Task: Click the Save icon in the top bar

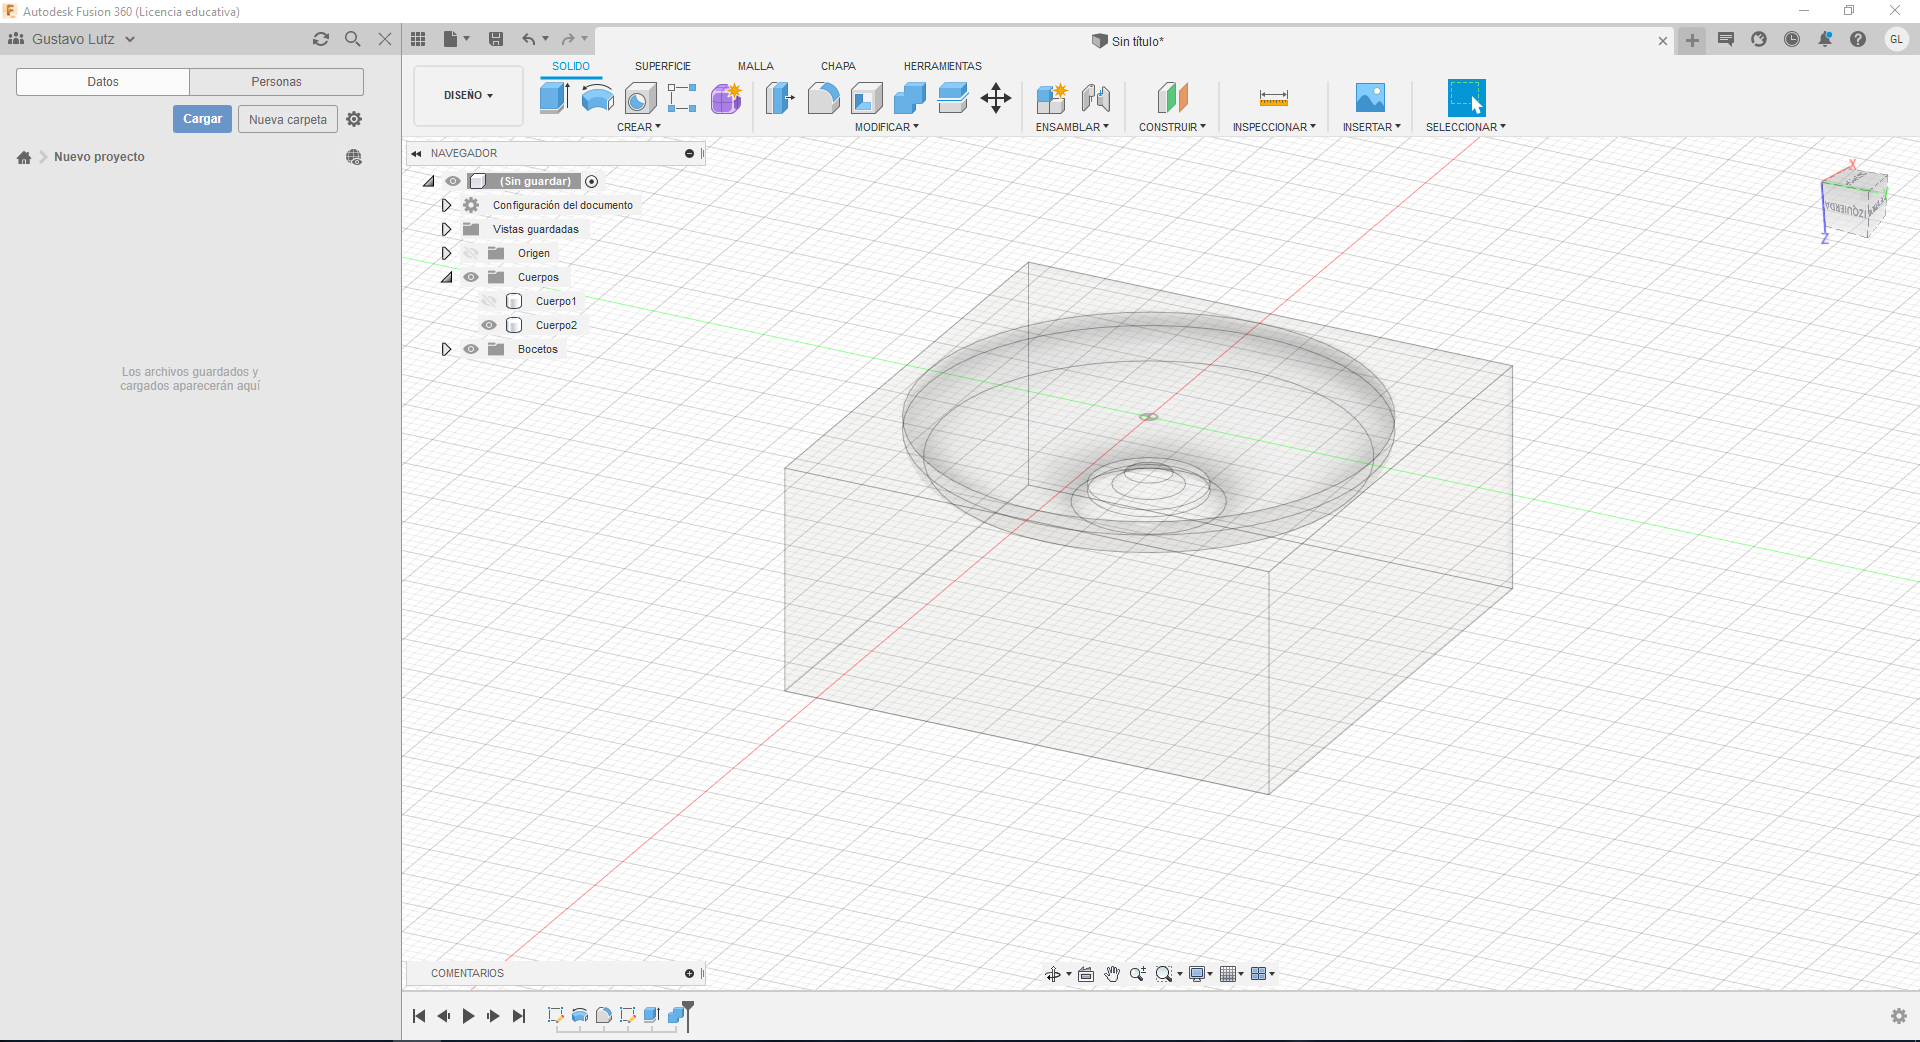Action: pos(496,39)
